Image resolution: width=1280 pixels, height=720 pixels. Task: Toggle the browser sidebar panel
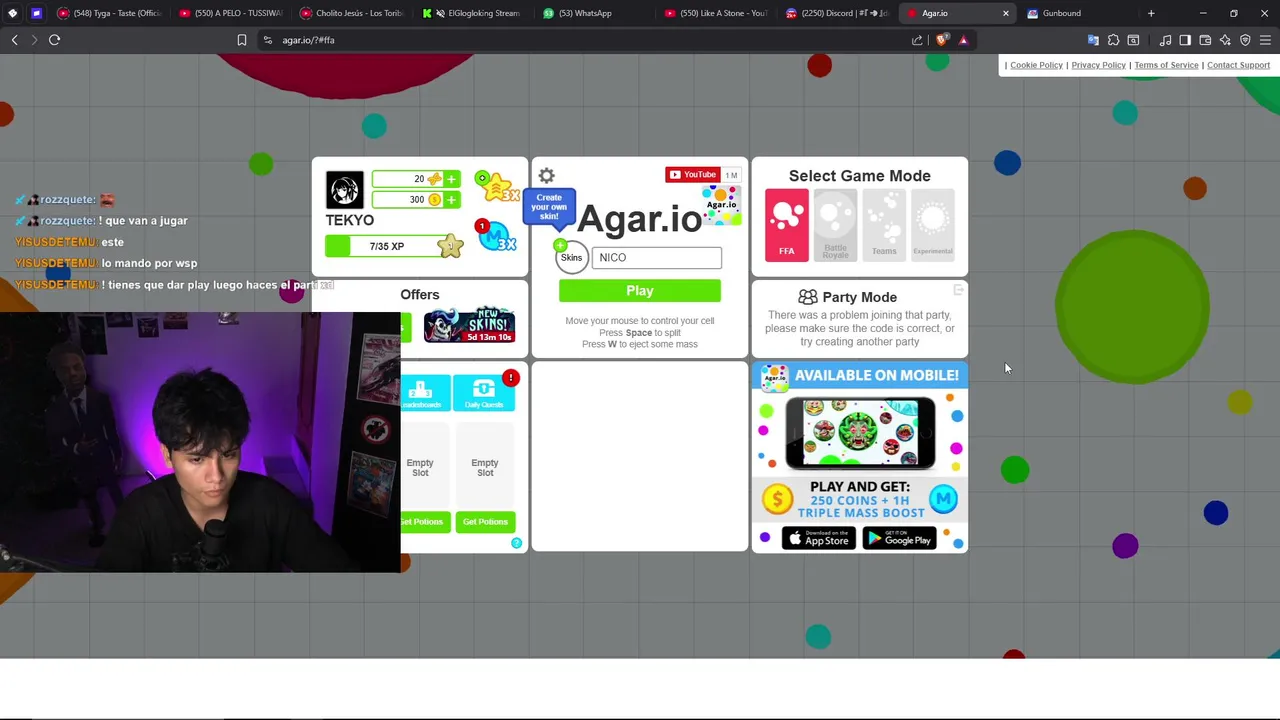pyautogui.click(x=1185, y=40)
